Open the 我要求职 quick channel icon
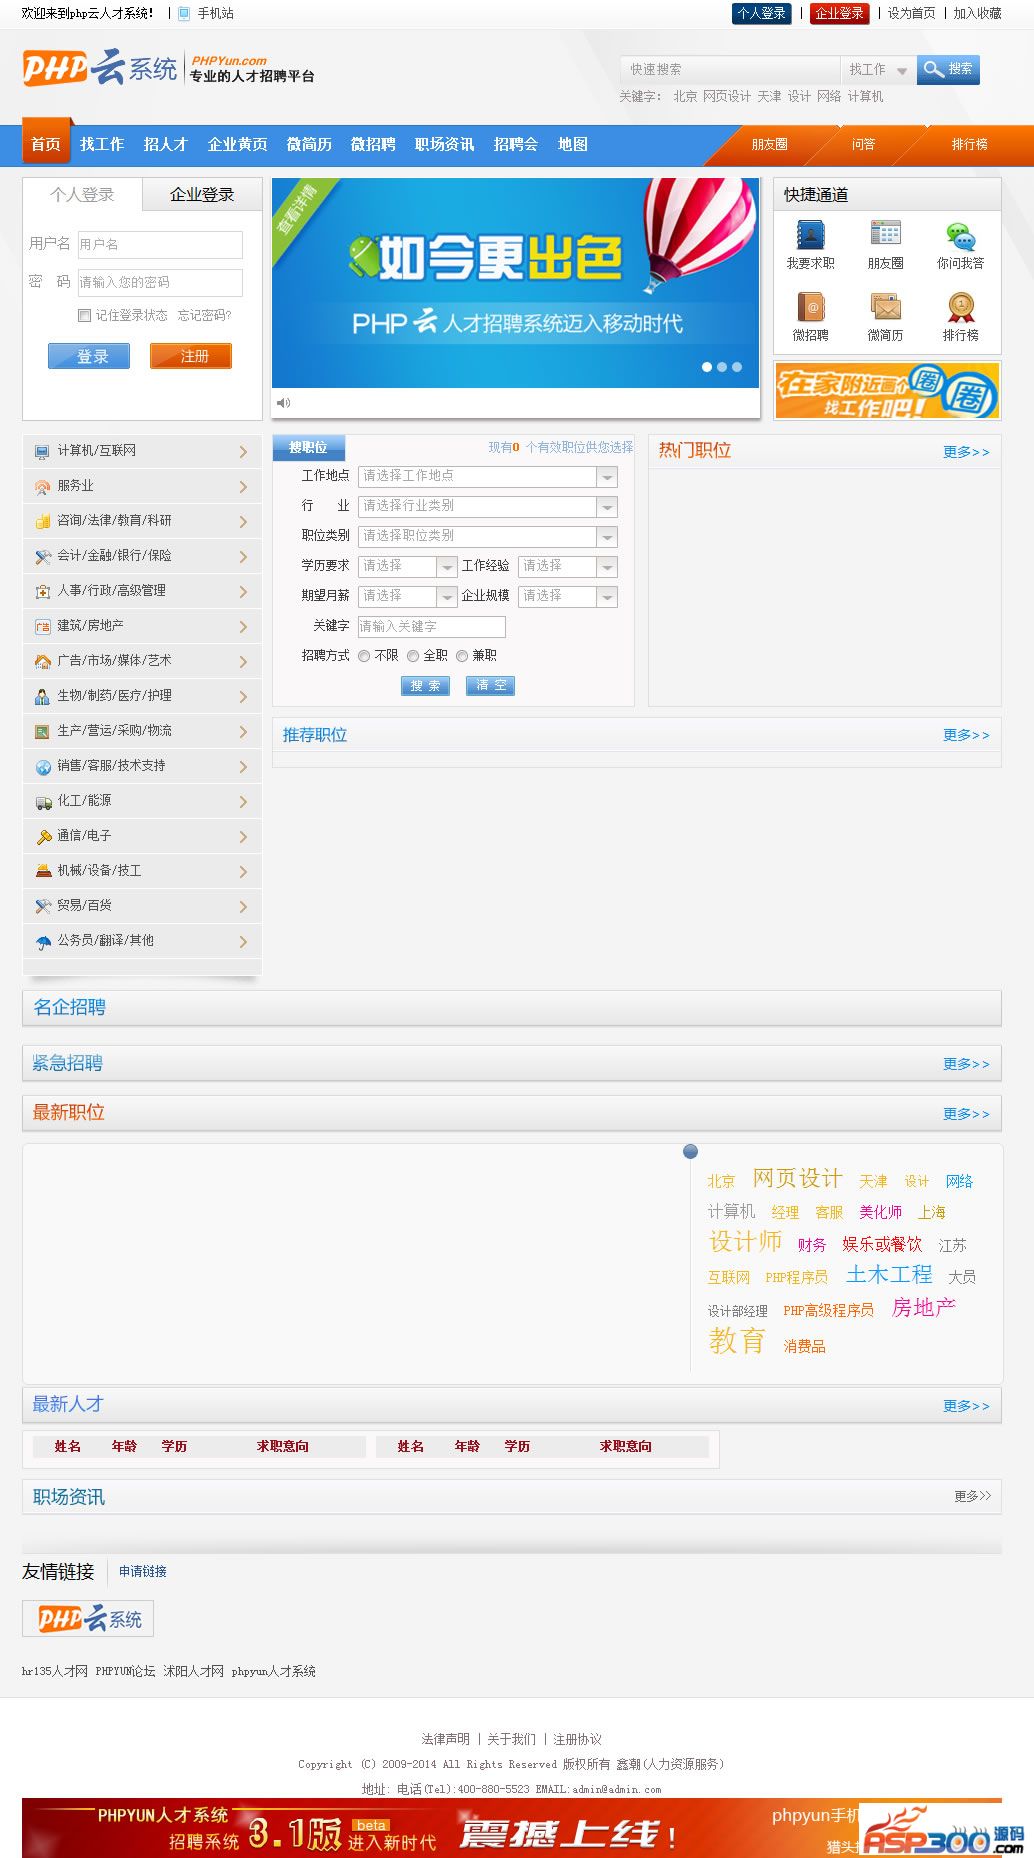Image resolution: width=1034 pixels, height=1858 pixels. [x=810, y=235]
